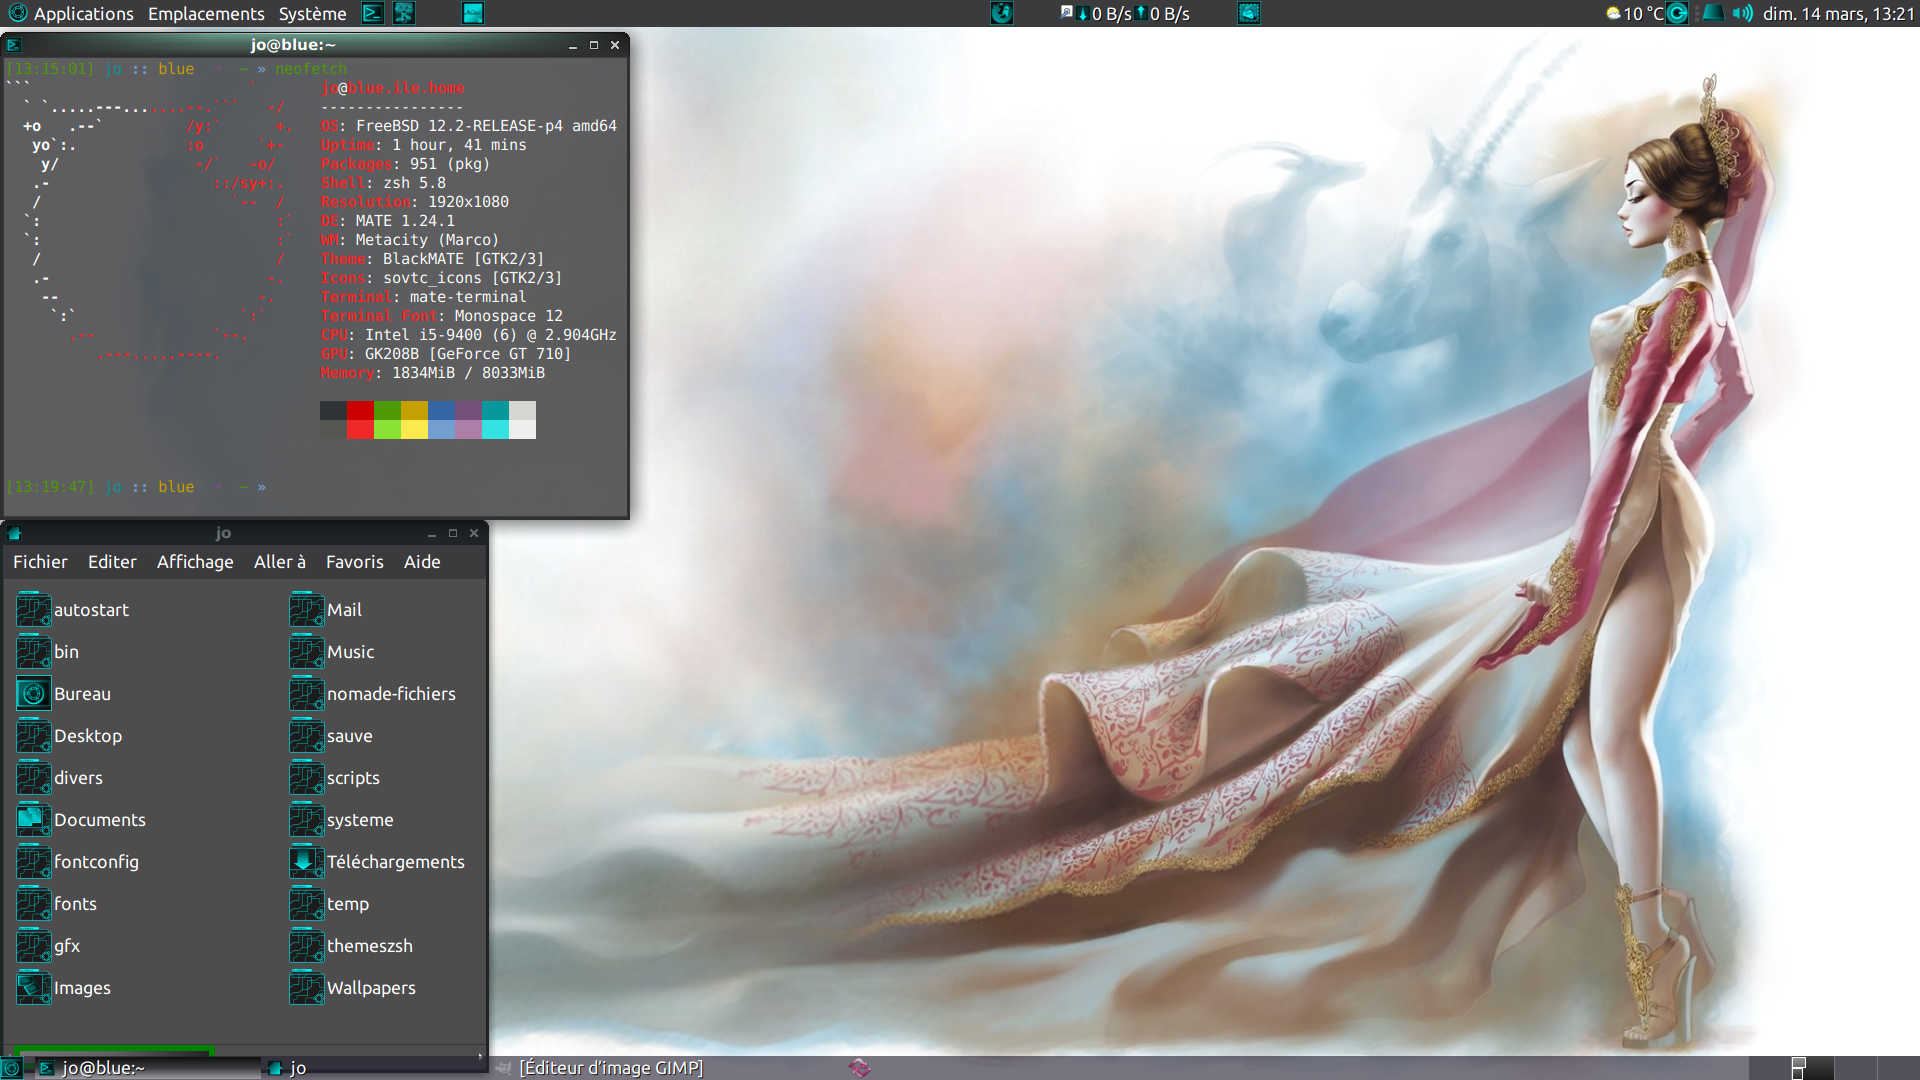Click the weather 10 °C applet
Image resolution: width=1920 pixels, height=1080 pixels.
click(1634, 13)
